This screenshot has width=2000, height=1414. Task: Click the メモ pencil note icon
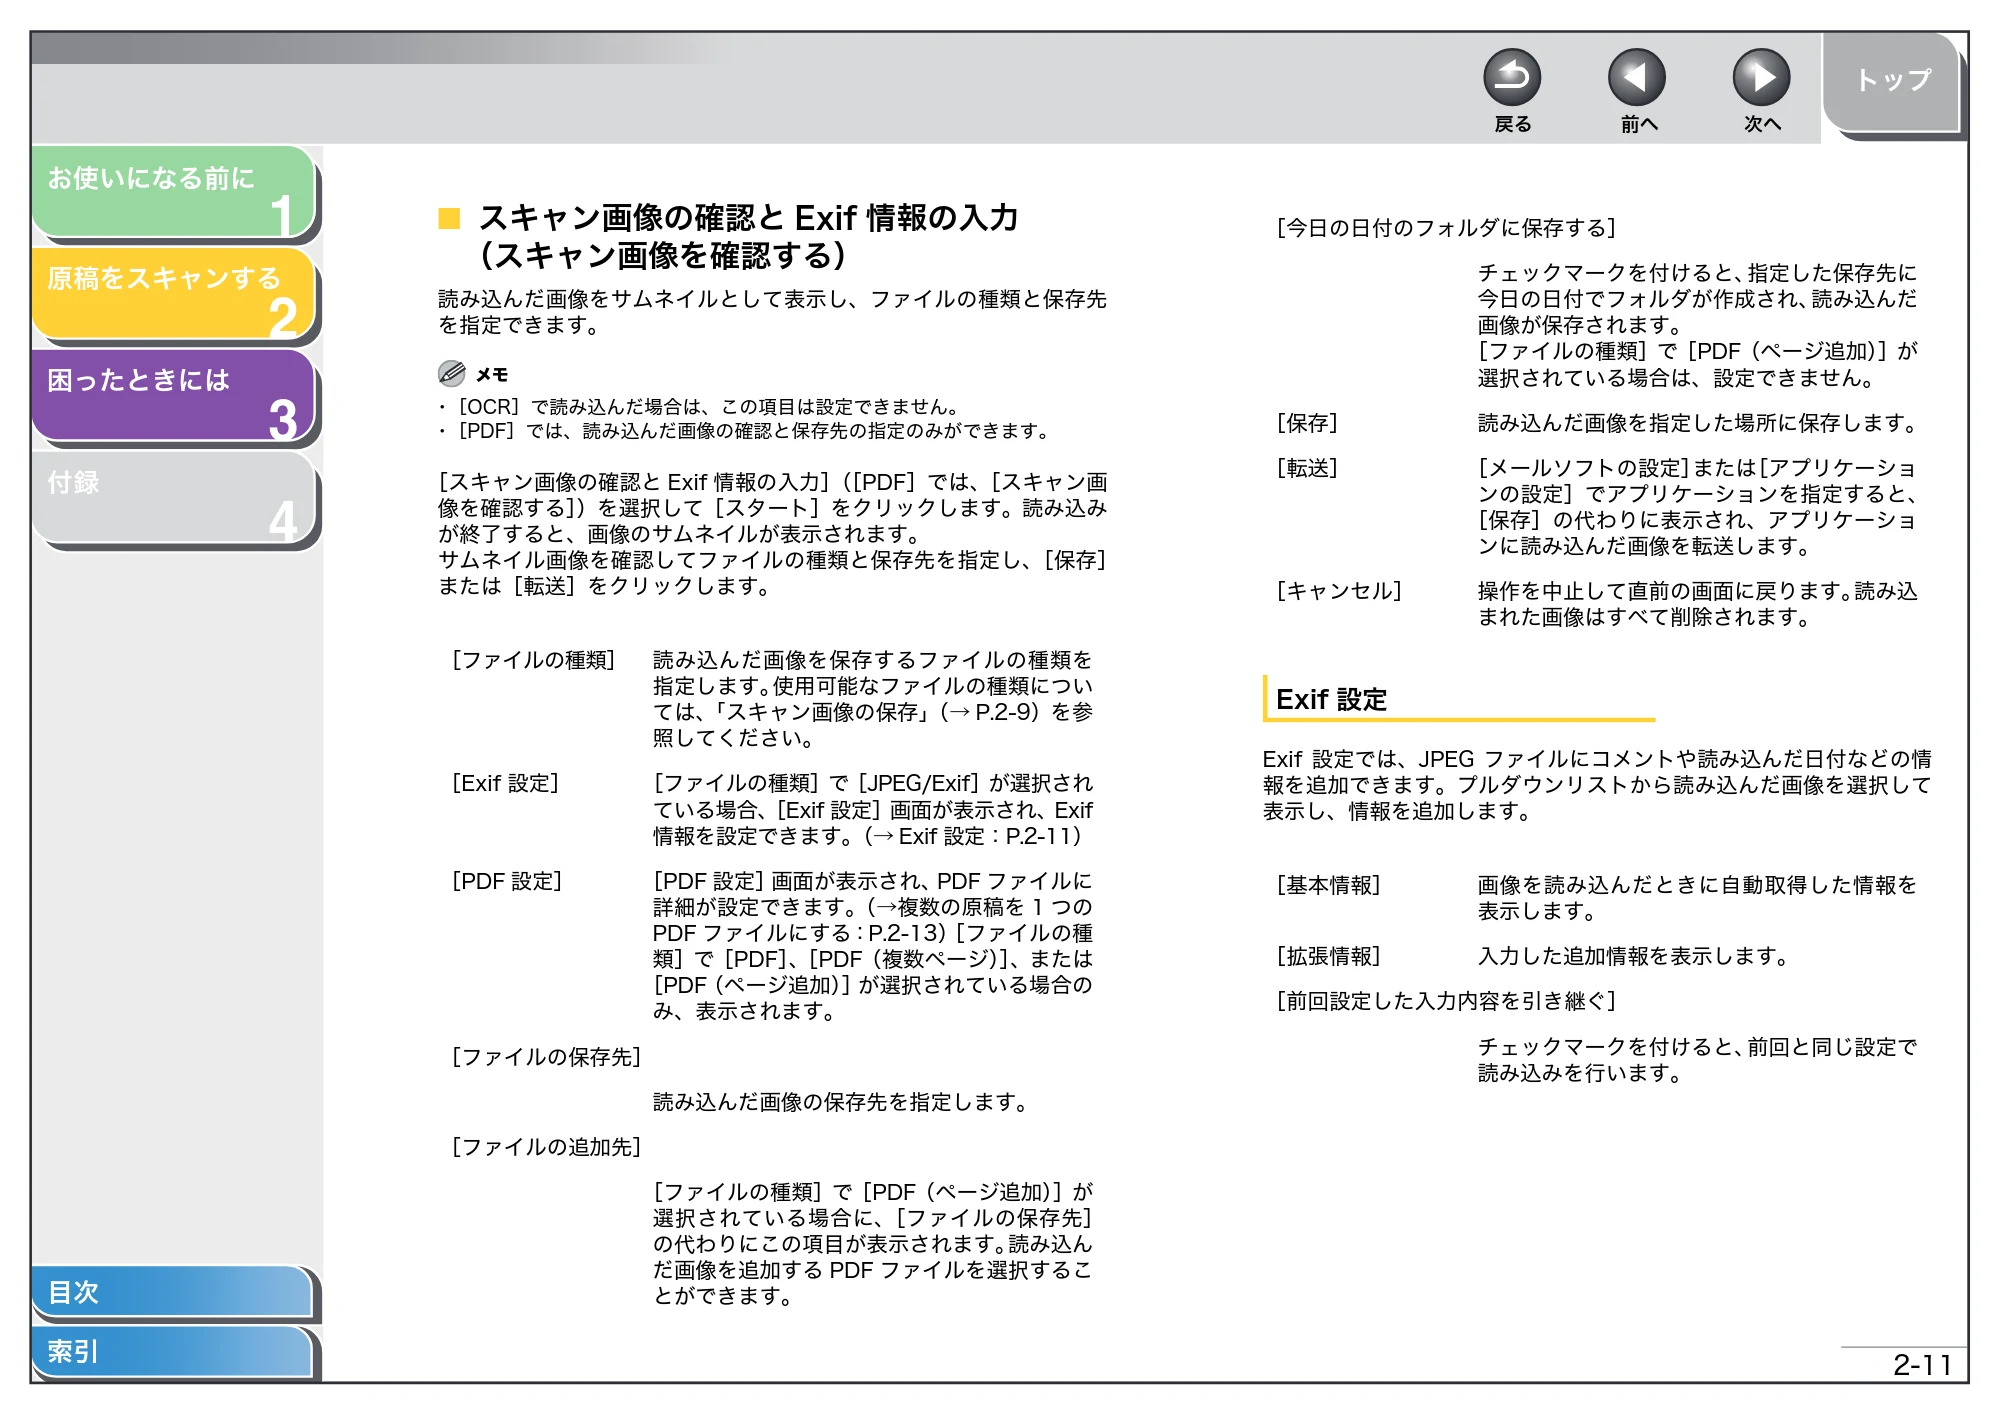451,374
